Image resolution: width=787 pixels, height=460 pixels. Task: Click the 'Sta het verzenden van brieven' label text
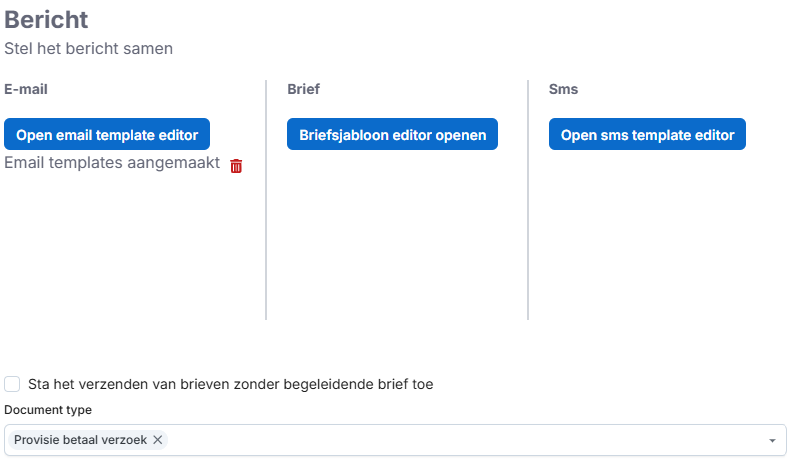tap(230, 384)
